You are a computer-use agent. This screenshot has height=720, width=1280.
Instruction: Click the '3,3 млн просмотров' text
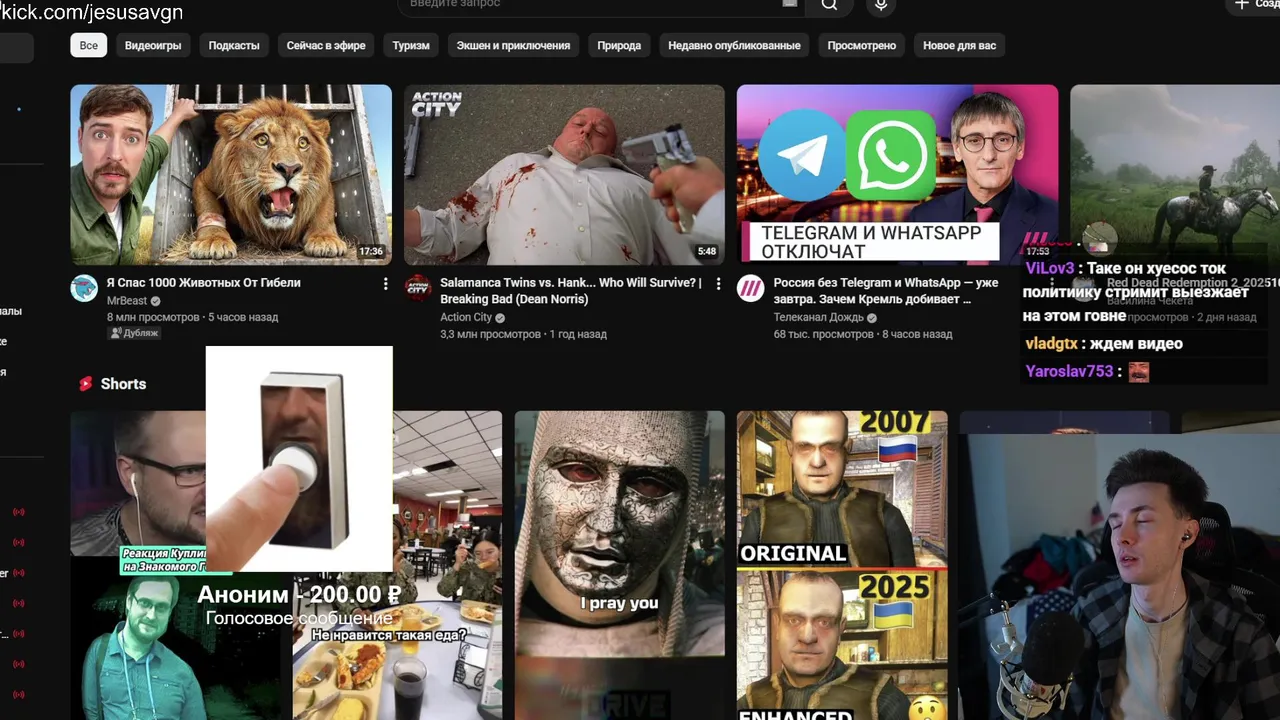click(490, 334)
